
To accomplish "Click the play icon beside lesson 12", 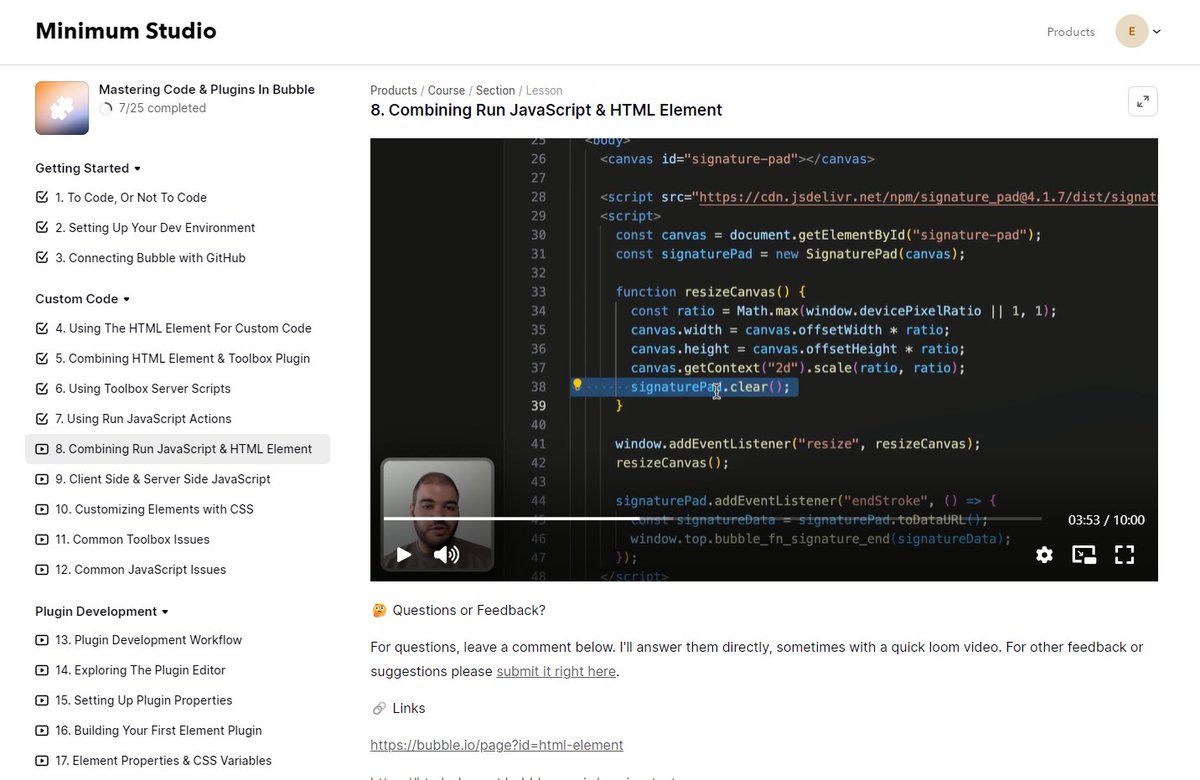I will tap(42, 569).
